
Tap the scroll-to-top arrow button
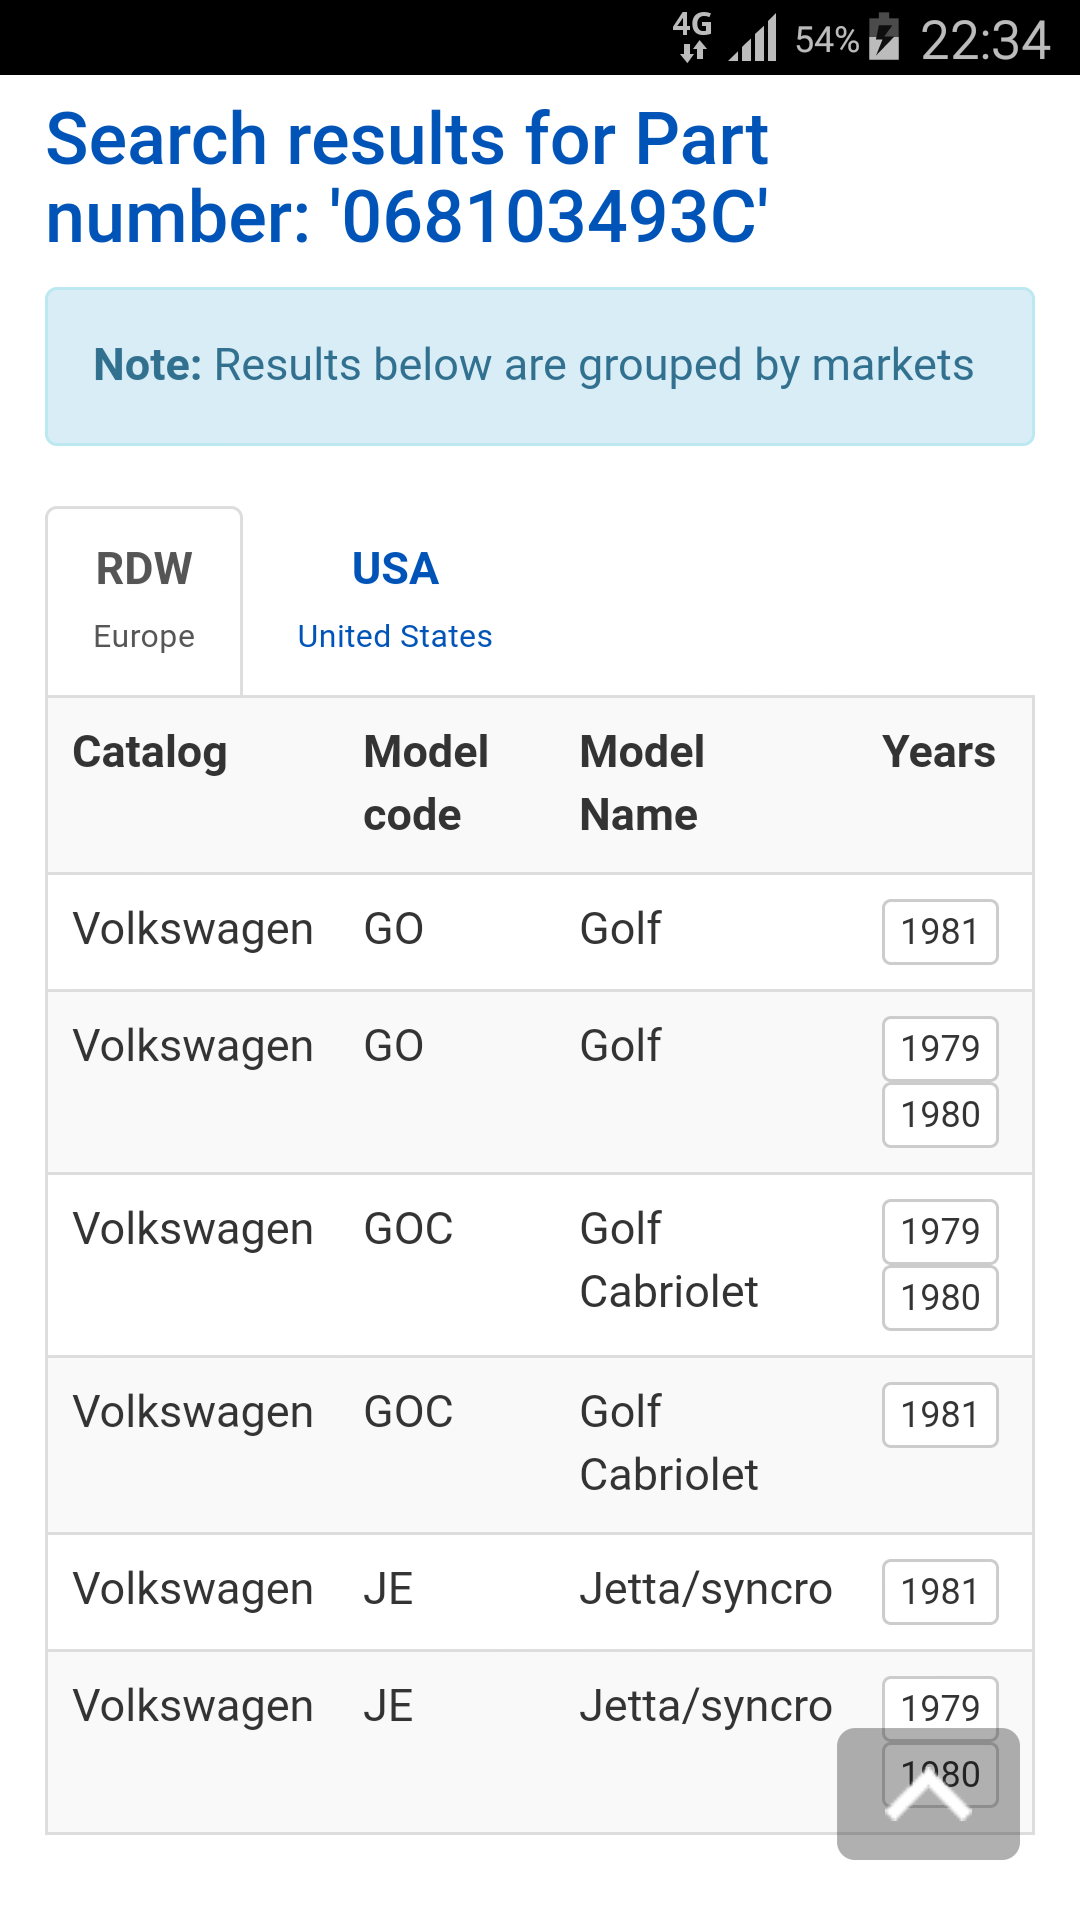click(x=928, y=1794)
